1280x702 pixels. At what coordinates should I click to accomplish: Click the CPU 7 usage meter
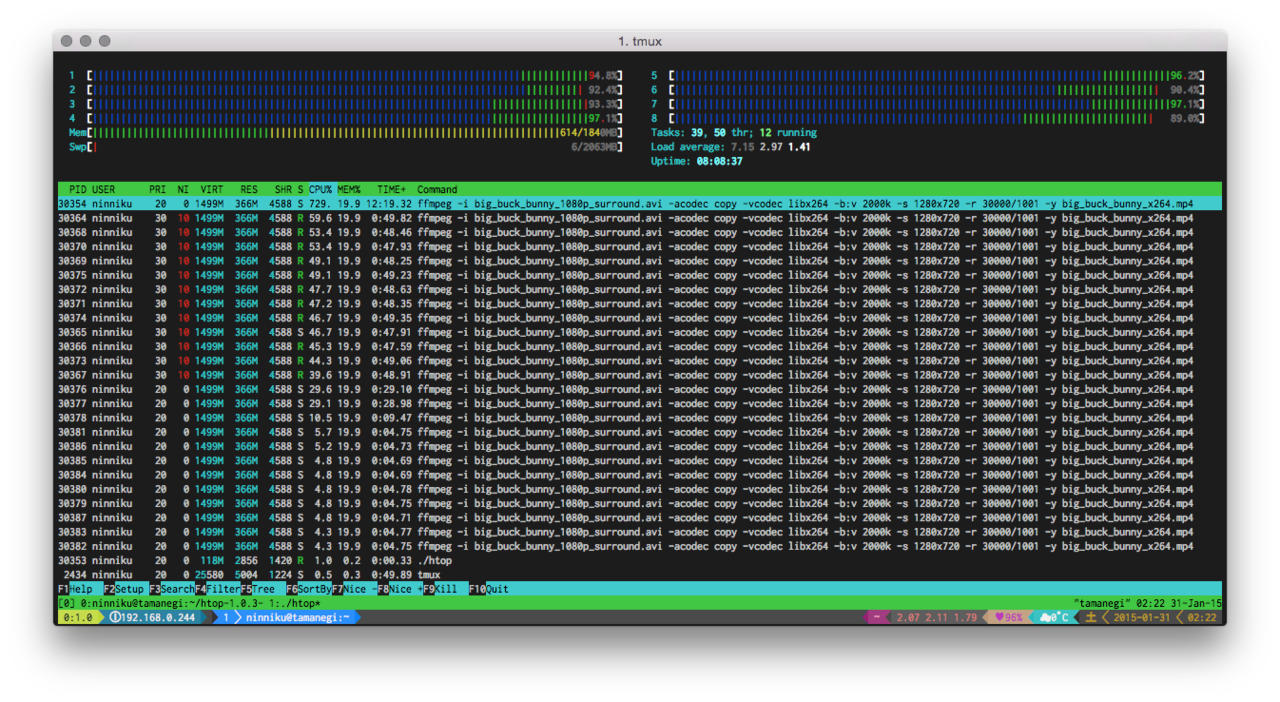[x=928, y=104]
